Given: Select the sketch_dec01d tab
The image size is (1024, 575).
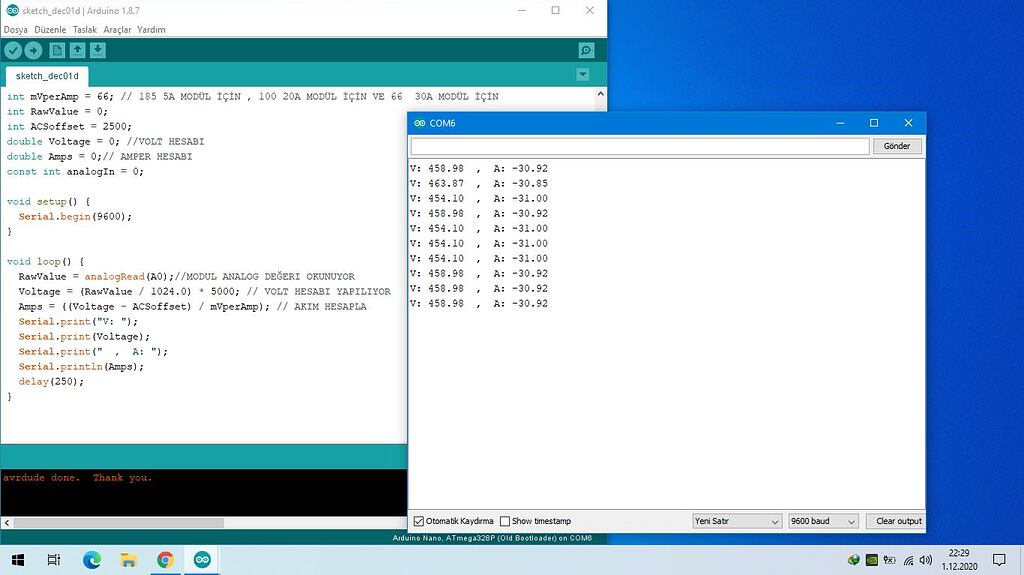Looking at the screenshot, I should pos(47,76).
